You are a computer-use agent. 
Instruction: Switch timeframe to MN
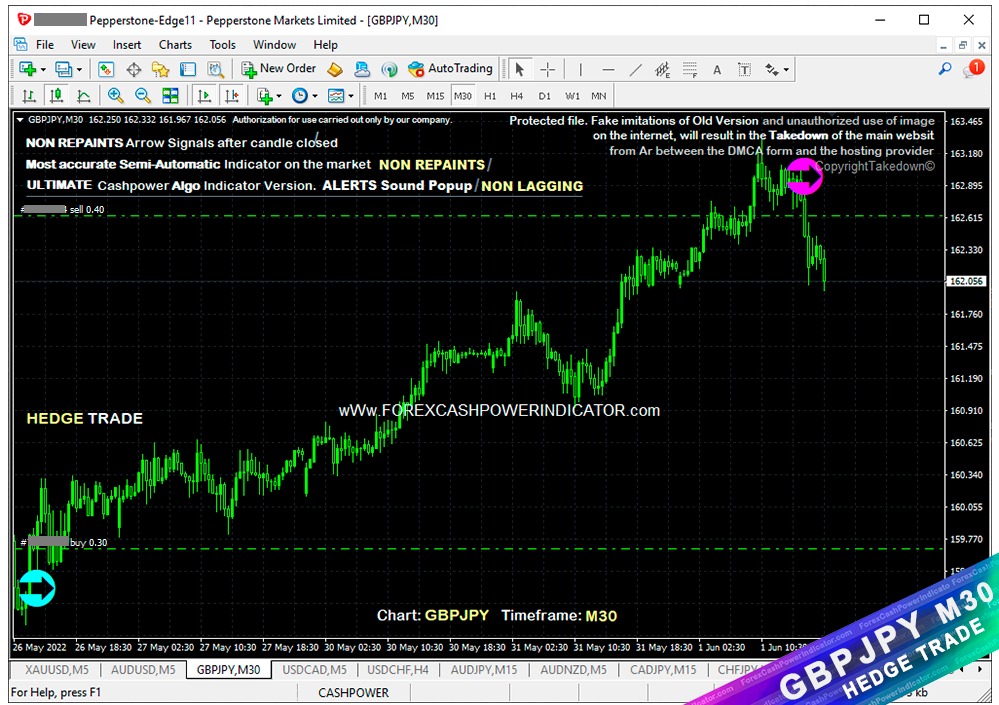click(x=599, y=96)
